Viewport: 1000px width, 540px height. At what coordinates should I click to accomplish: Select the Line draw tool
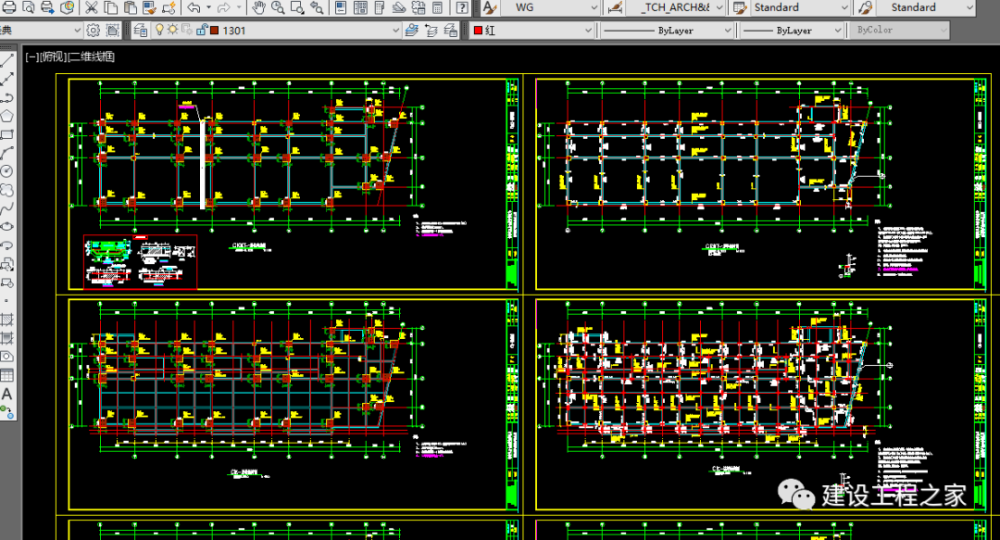click(x=7, y=61)
